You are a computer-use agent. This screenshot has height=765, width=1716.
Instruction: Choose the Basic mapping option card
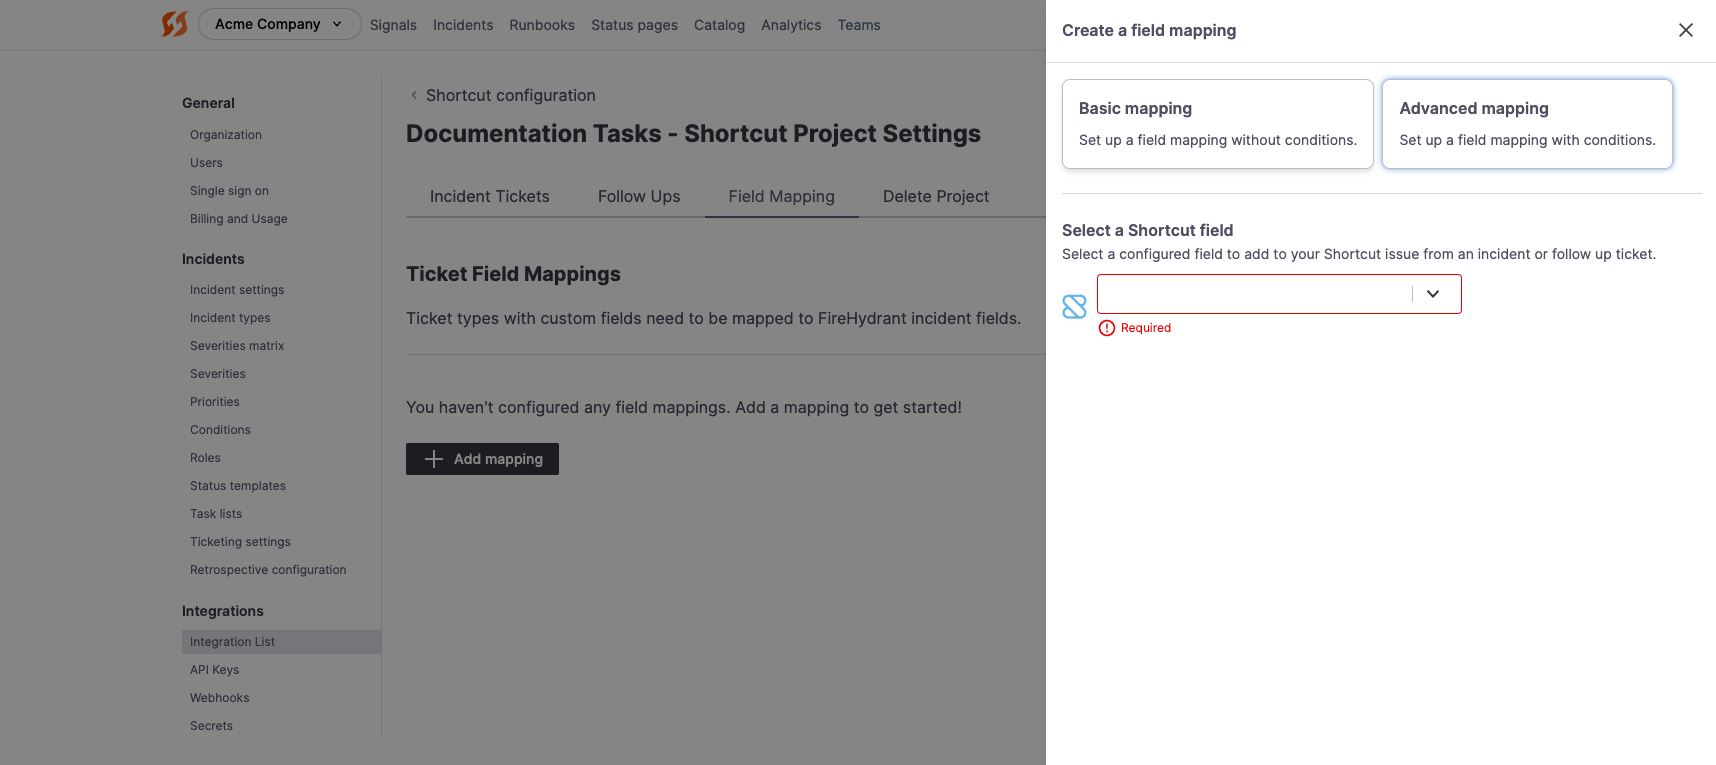pos(1217,124)
